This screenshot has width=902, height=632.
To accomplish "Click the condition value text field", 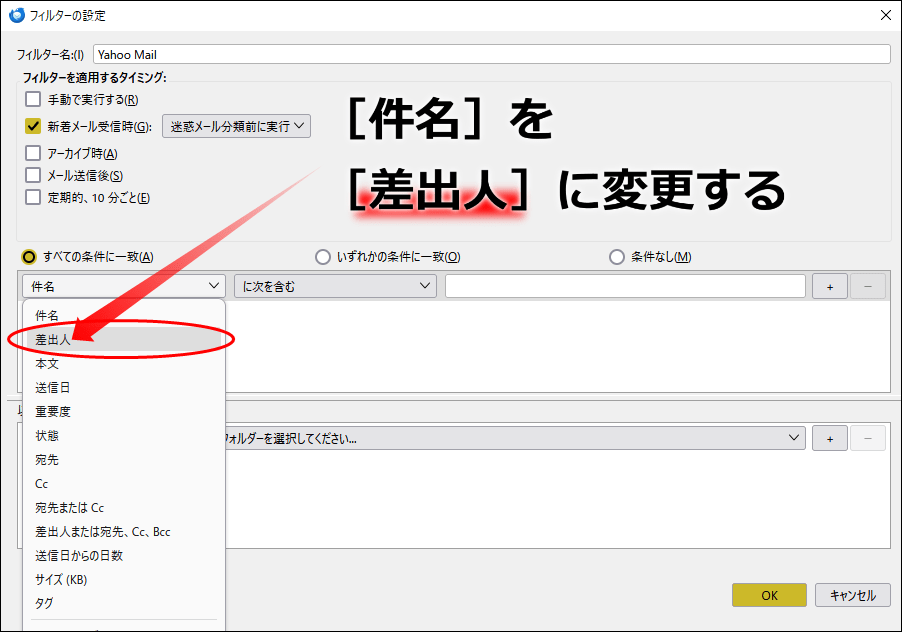I will pos(625,286).
